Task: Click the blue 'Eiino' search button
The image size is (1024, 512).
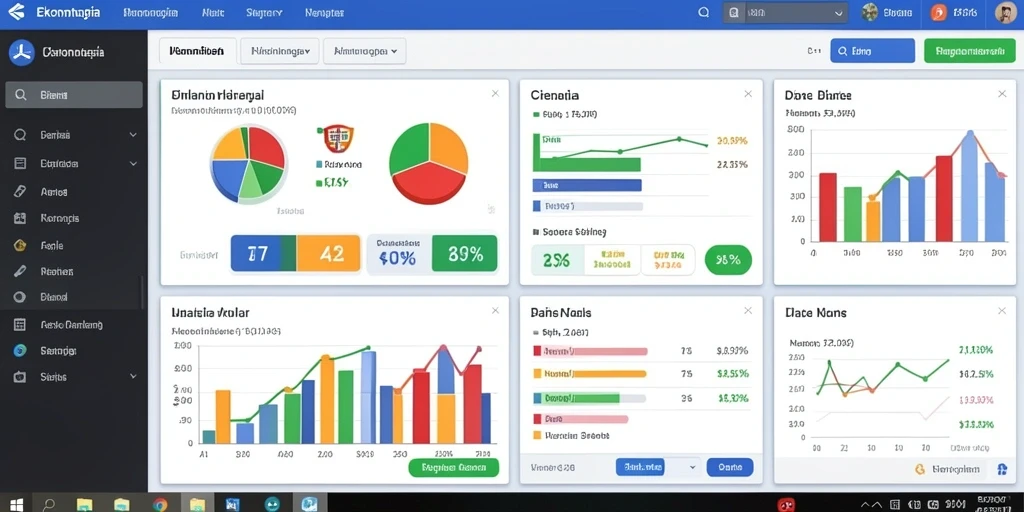Action: 872,50
